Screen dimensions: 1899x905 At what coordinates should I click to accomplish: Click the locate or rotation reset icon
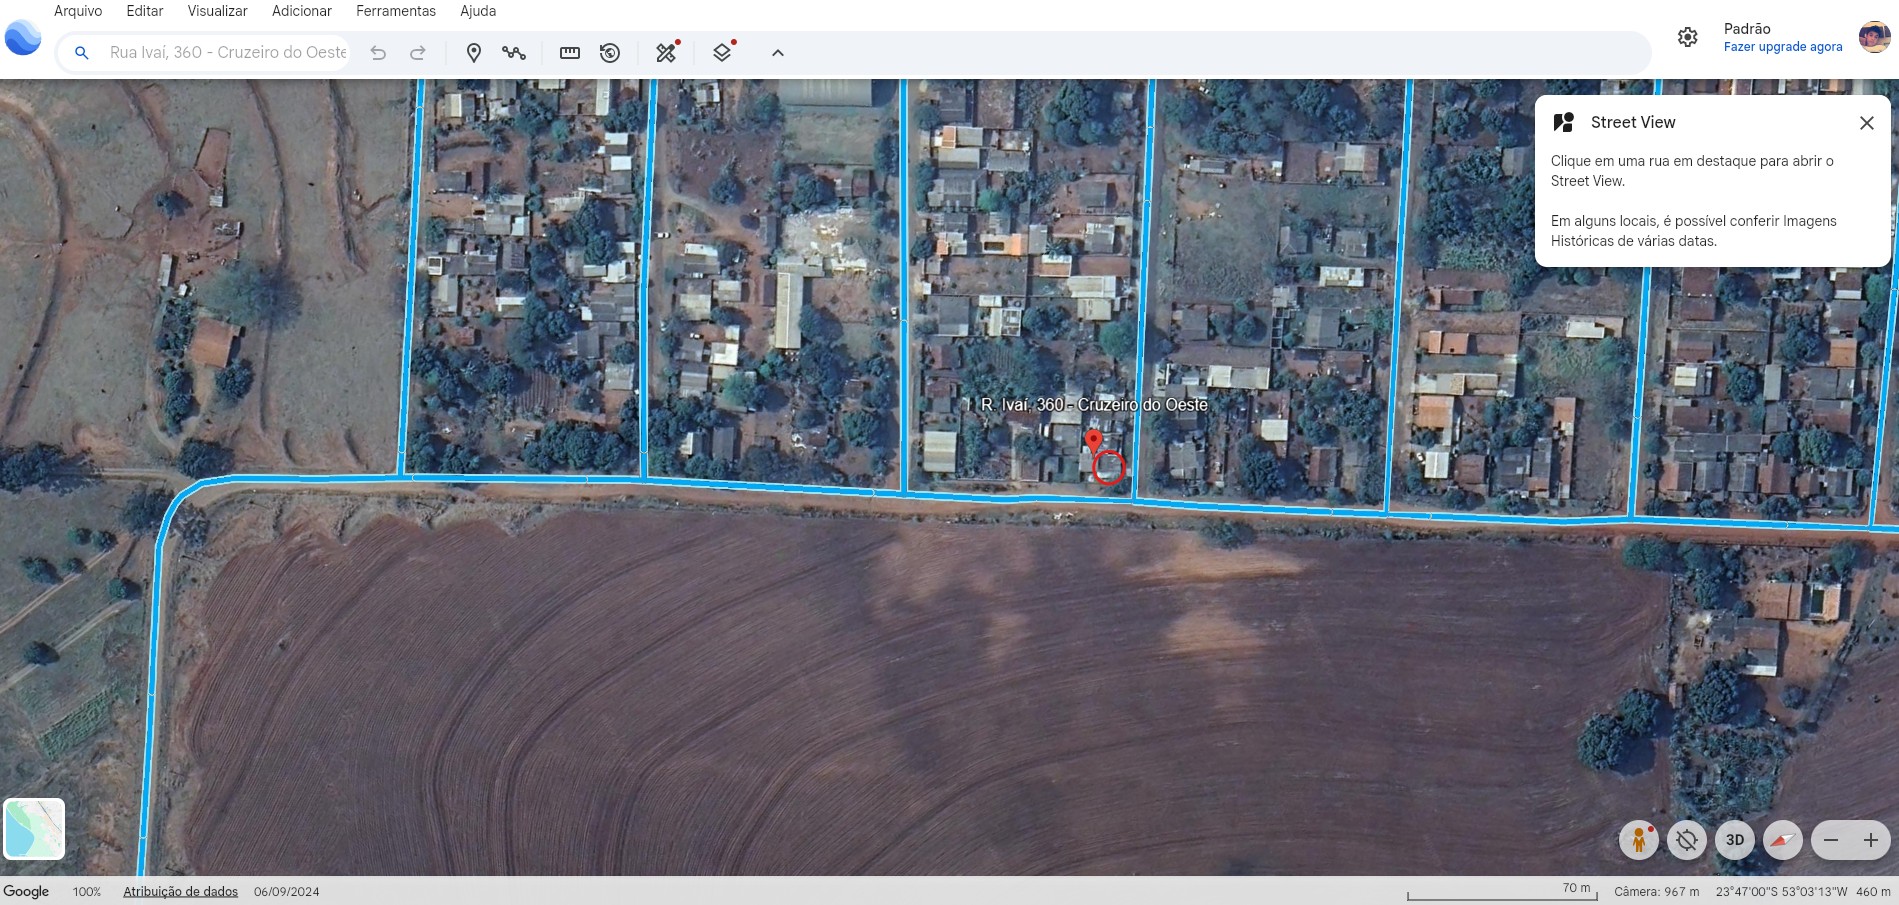1687,840
